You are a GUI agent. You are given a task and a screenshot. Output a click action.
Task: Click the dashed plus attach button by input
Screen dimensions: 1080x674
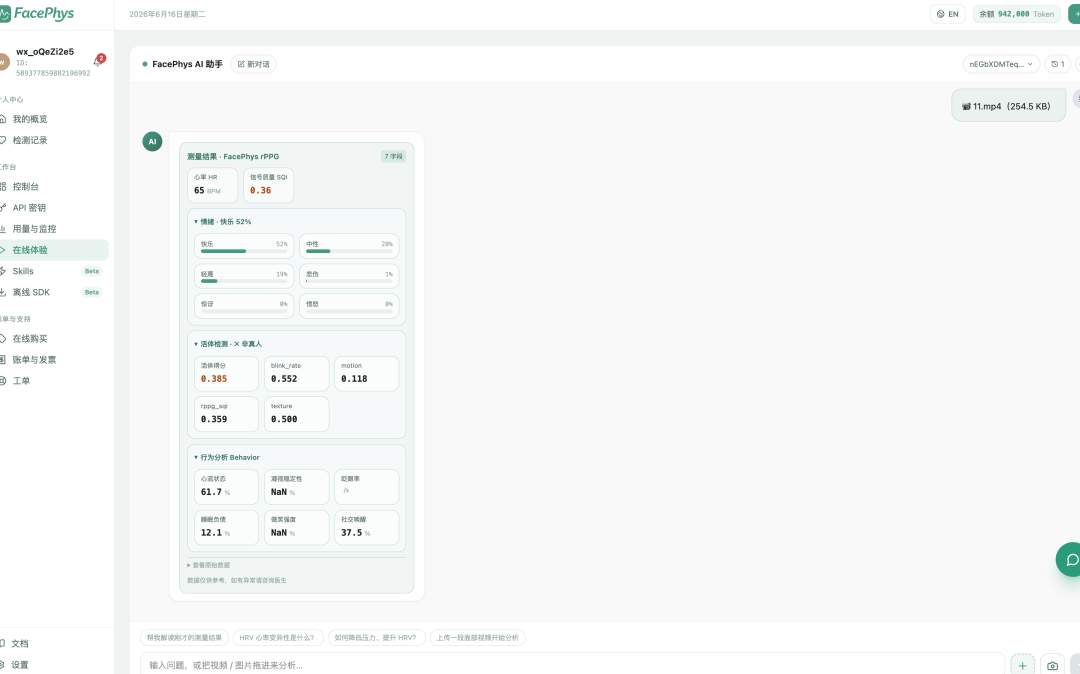[x=1022, y=665]
